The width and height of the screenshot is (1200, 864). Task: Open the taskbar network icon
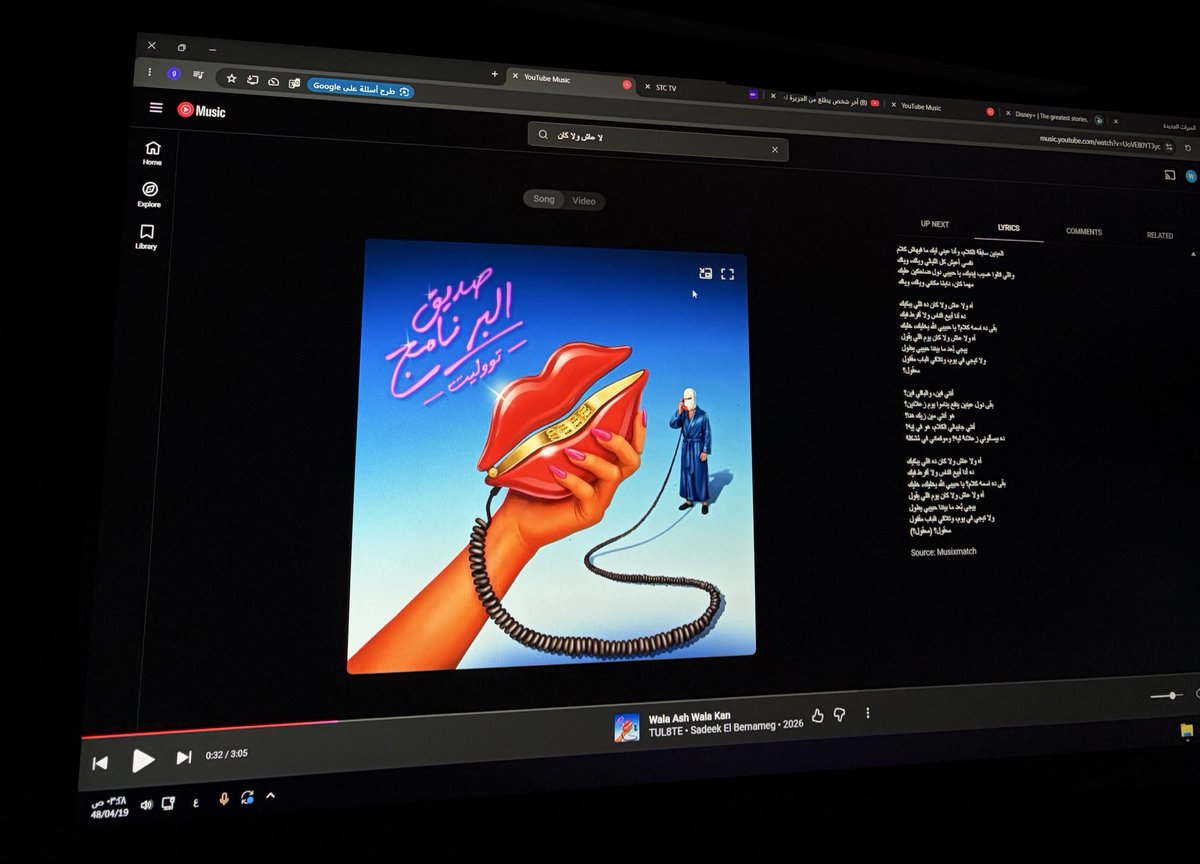[169, 803]
